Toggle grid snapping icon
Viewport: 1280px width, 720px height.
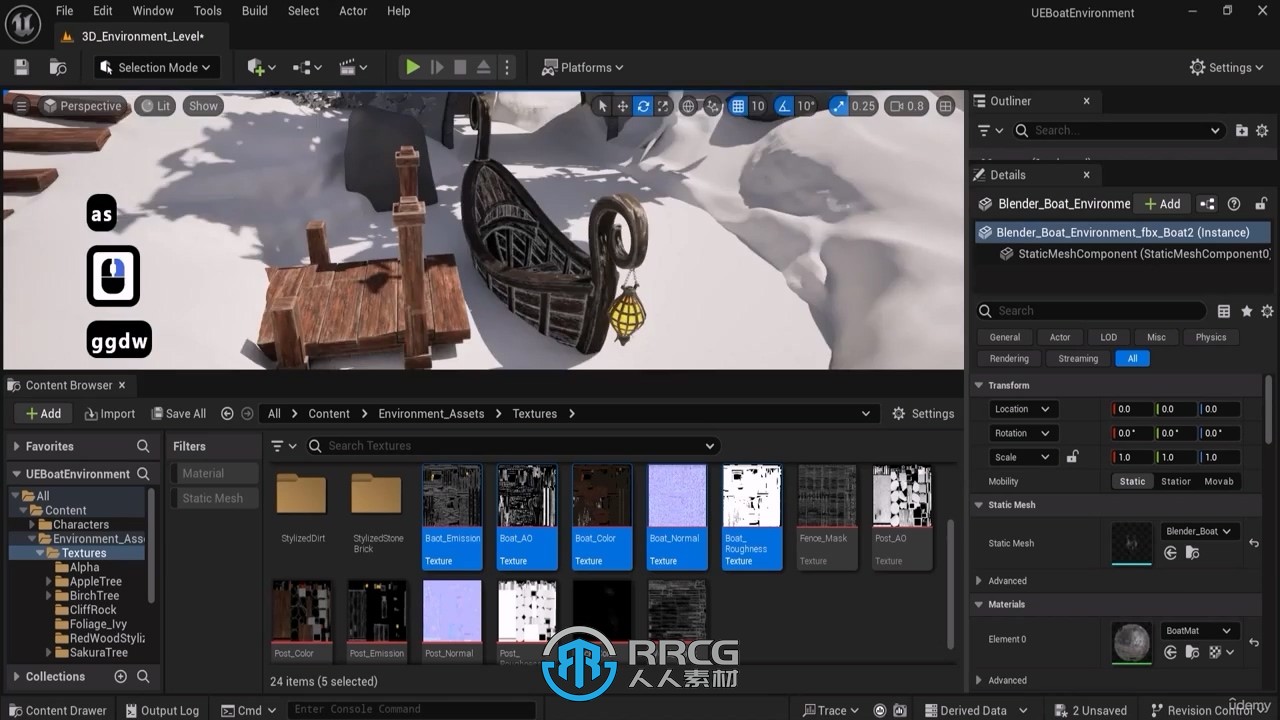(x=738, y=106)
